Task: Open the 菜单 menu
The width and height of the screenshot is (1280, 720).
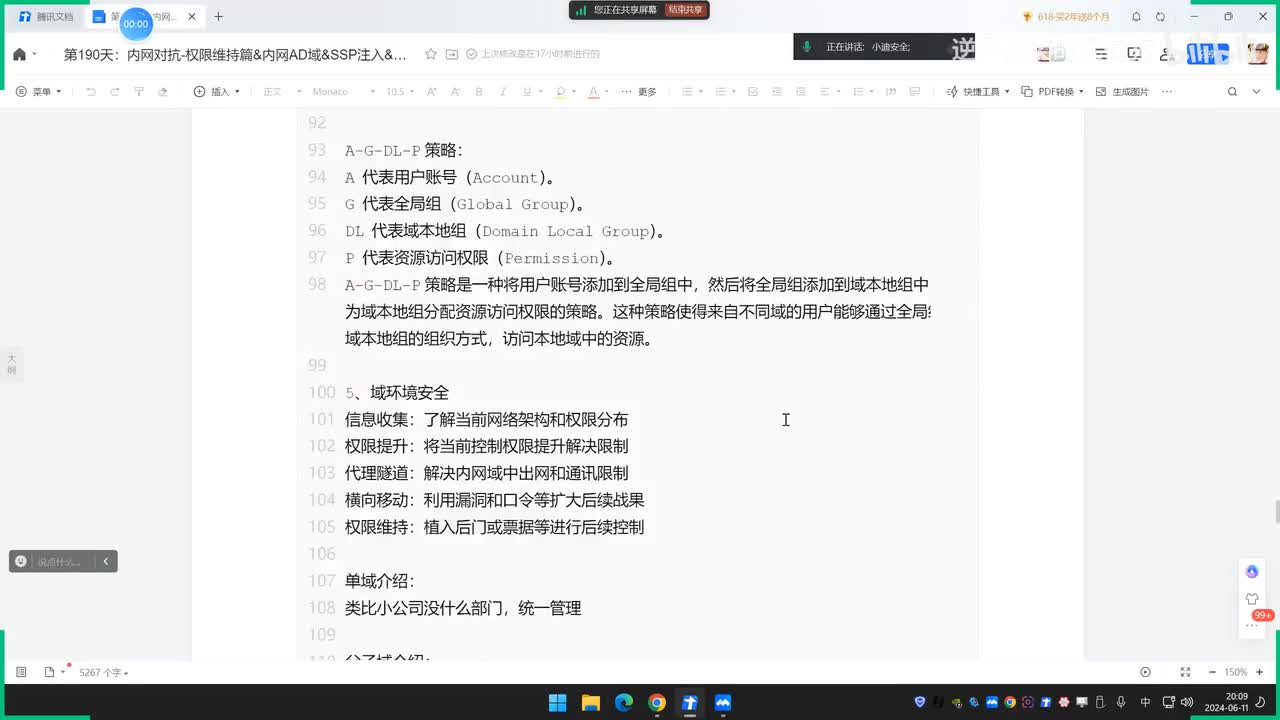Action: click(39, 91)
